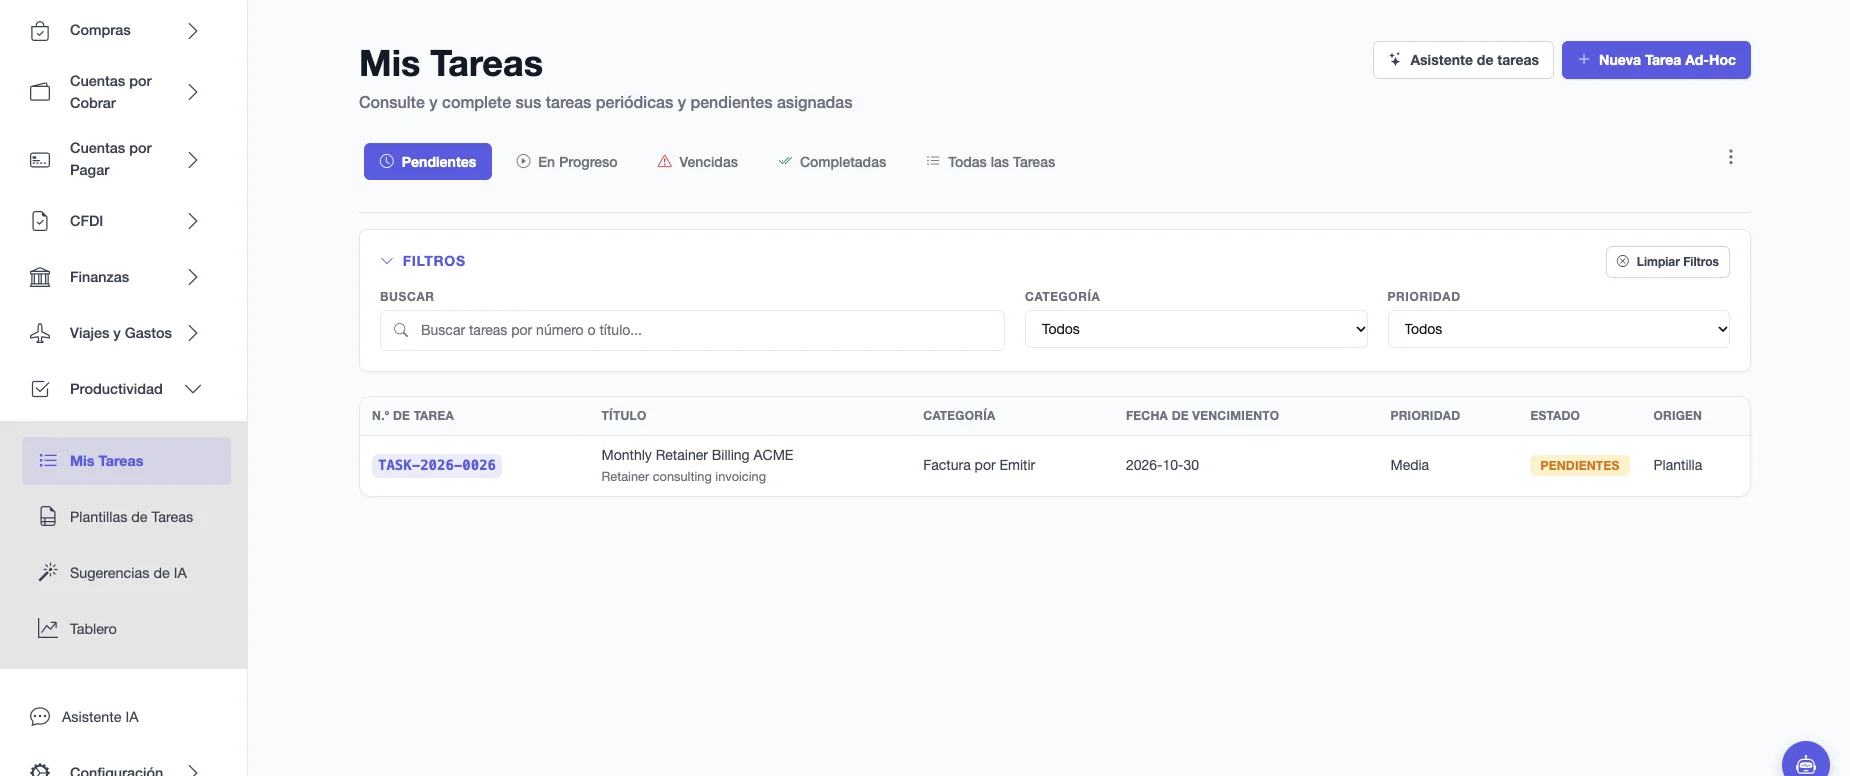This screenshot has height=776, width=1850.
Task: Click the Configuración gear icon
Action: point(40,770)
